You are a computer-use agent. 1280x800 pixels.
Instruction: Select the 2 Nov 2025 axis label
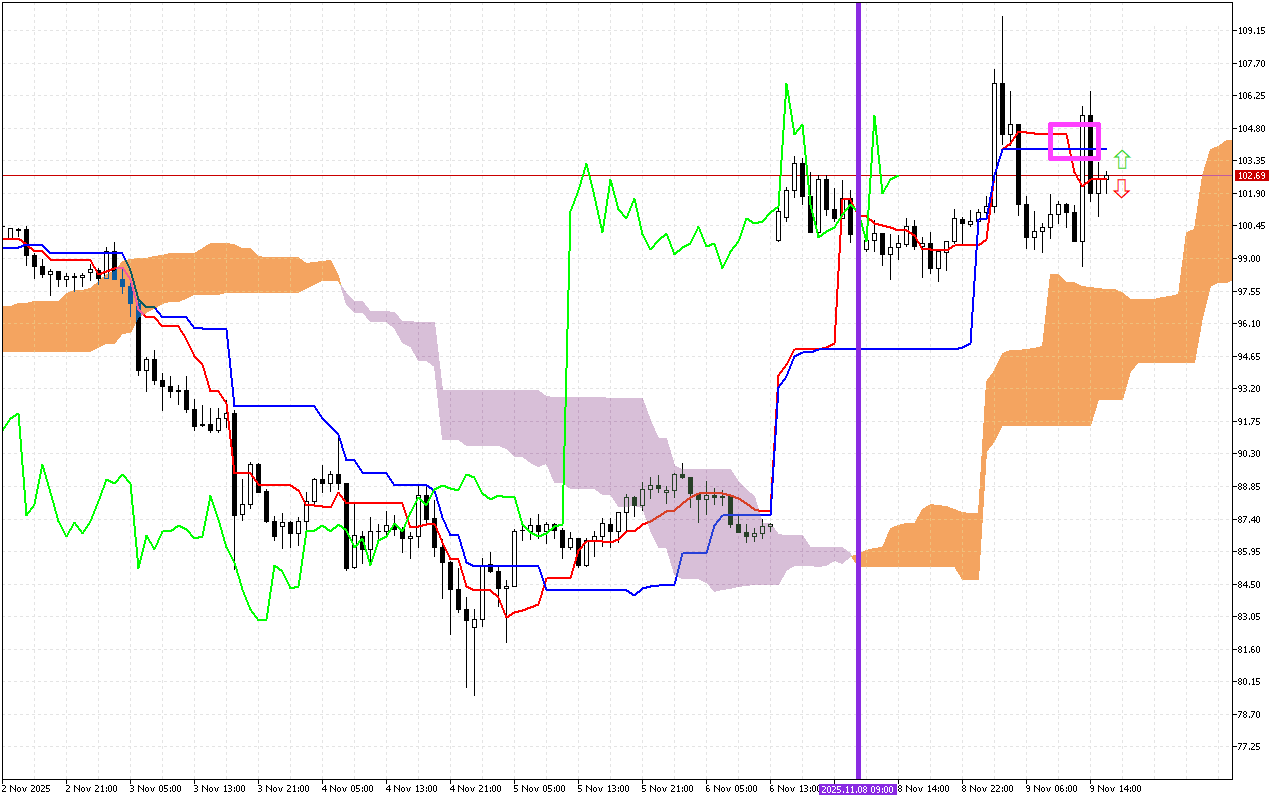pos(25,789)
